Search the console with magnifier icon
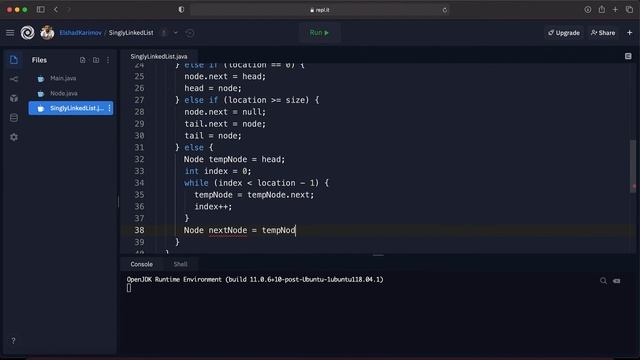This screenshot has height=360, width=640. coord(603,280)
